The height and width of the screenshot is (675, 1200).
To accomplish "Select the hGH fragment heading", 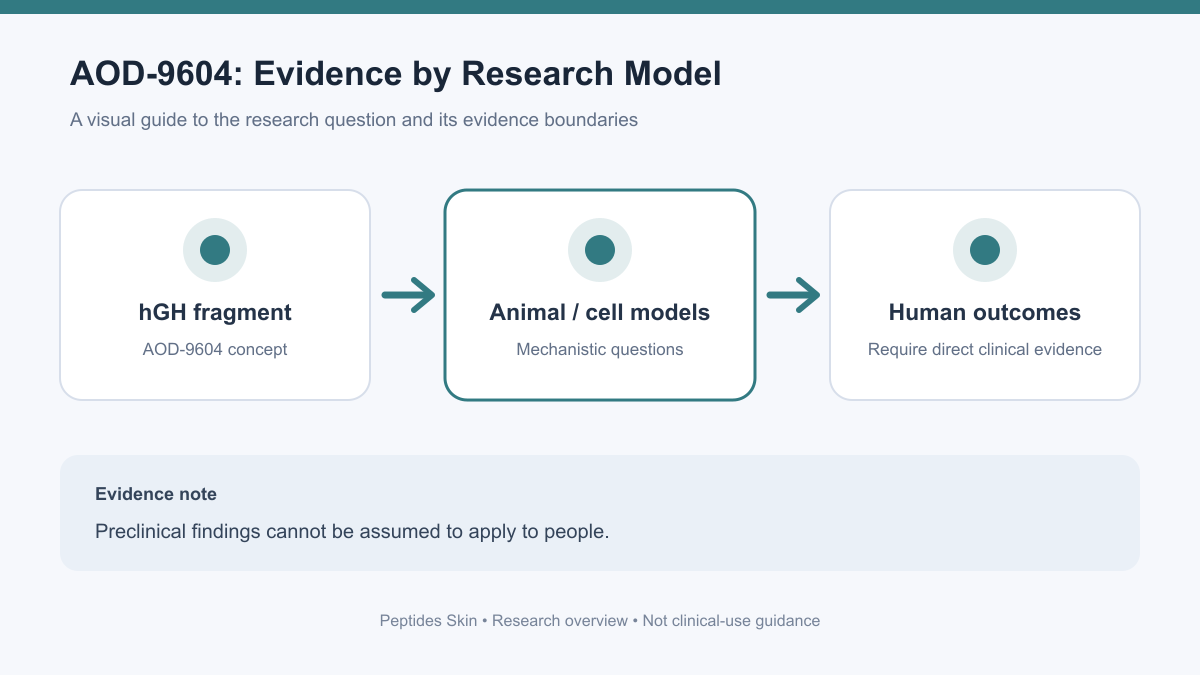I will tap(215, 312).
